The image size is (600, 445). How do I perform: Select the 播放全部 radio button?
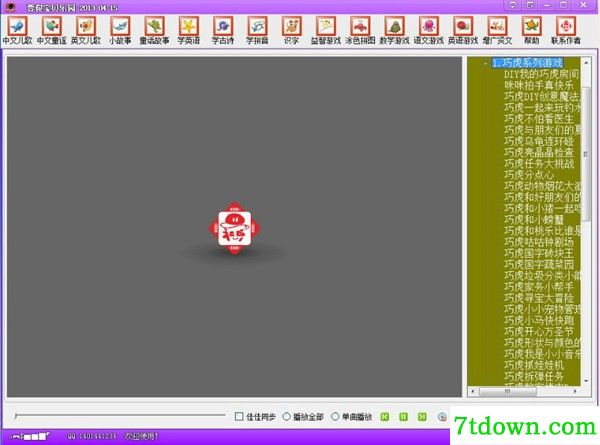coord(286,416)
